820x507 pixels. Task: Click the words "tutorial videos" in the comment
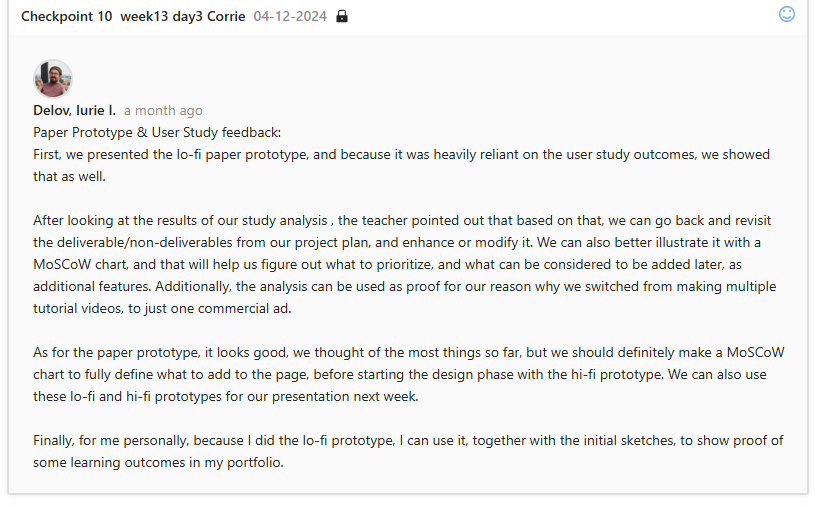point(85,308)
